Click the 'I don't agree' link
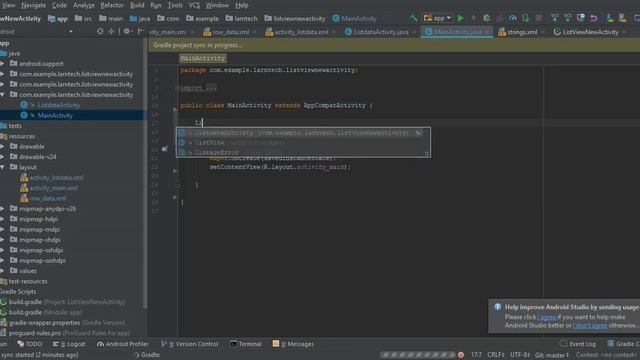 click(x=590, y=325)
